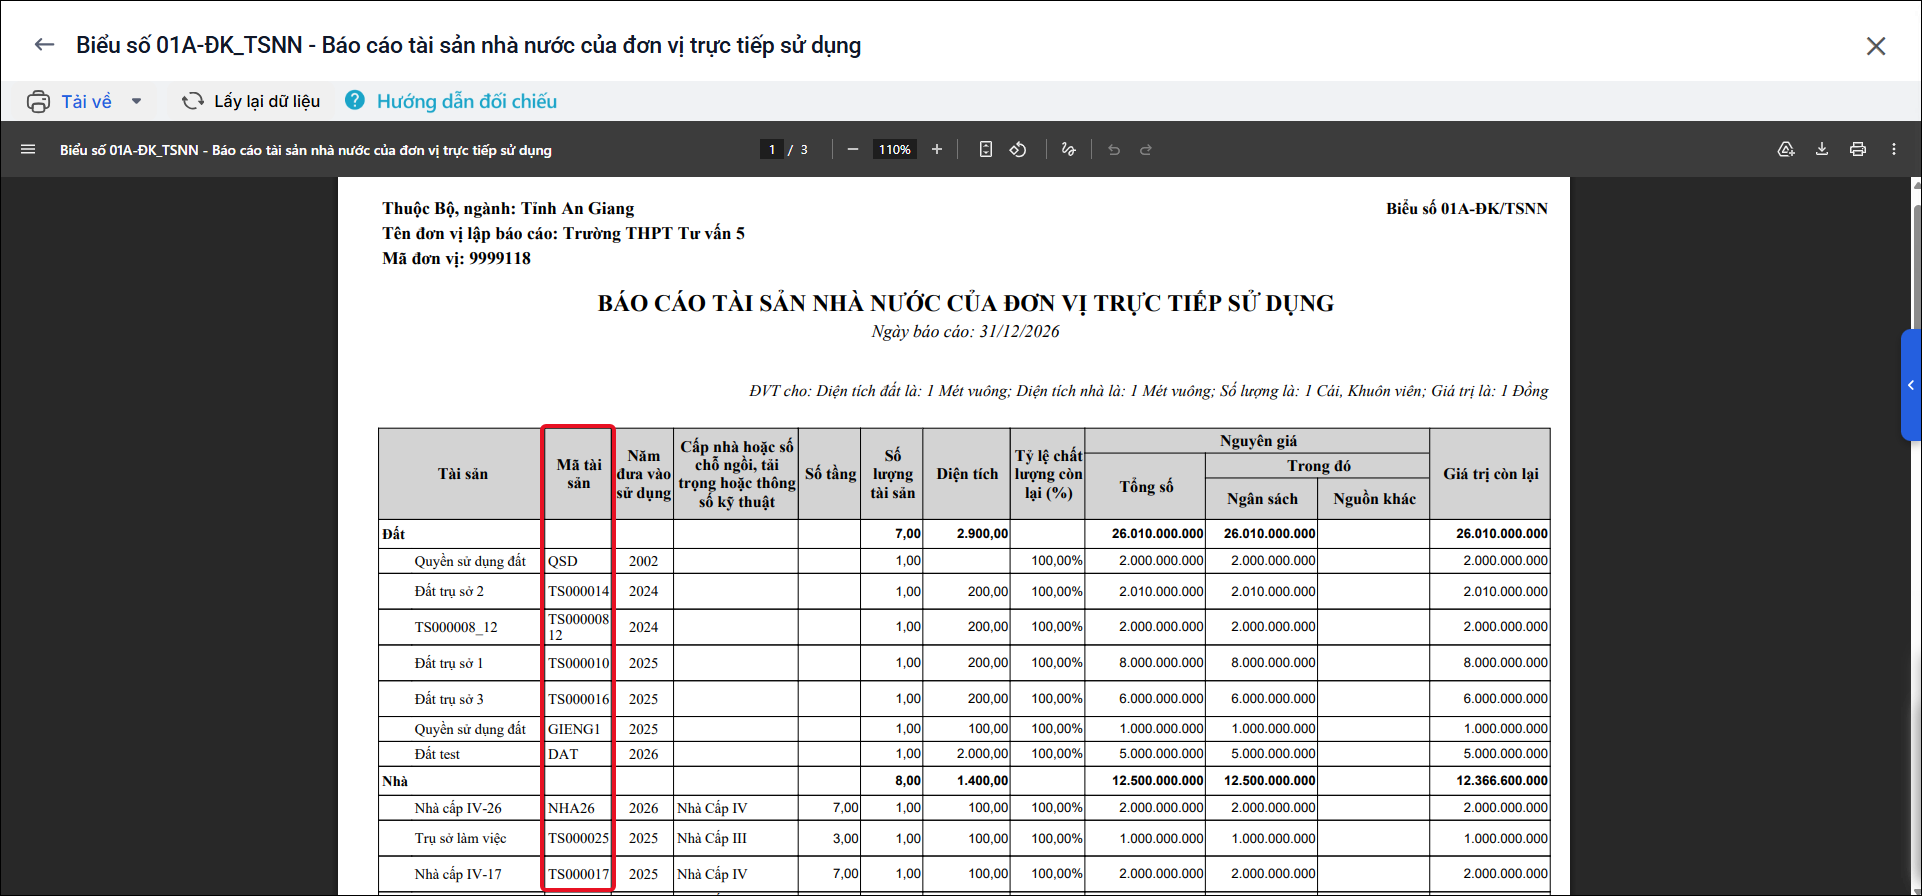Click the Nguồn khác column header

click(1374, 499)
